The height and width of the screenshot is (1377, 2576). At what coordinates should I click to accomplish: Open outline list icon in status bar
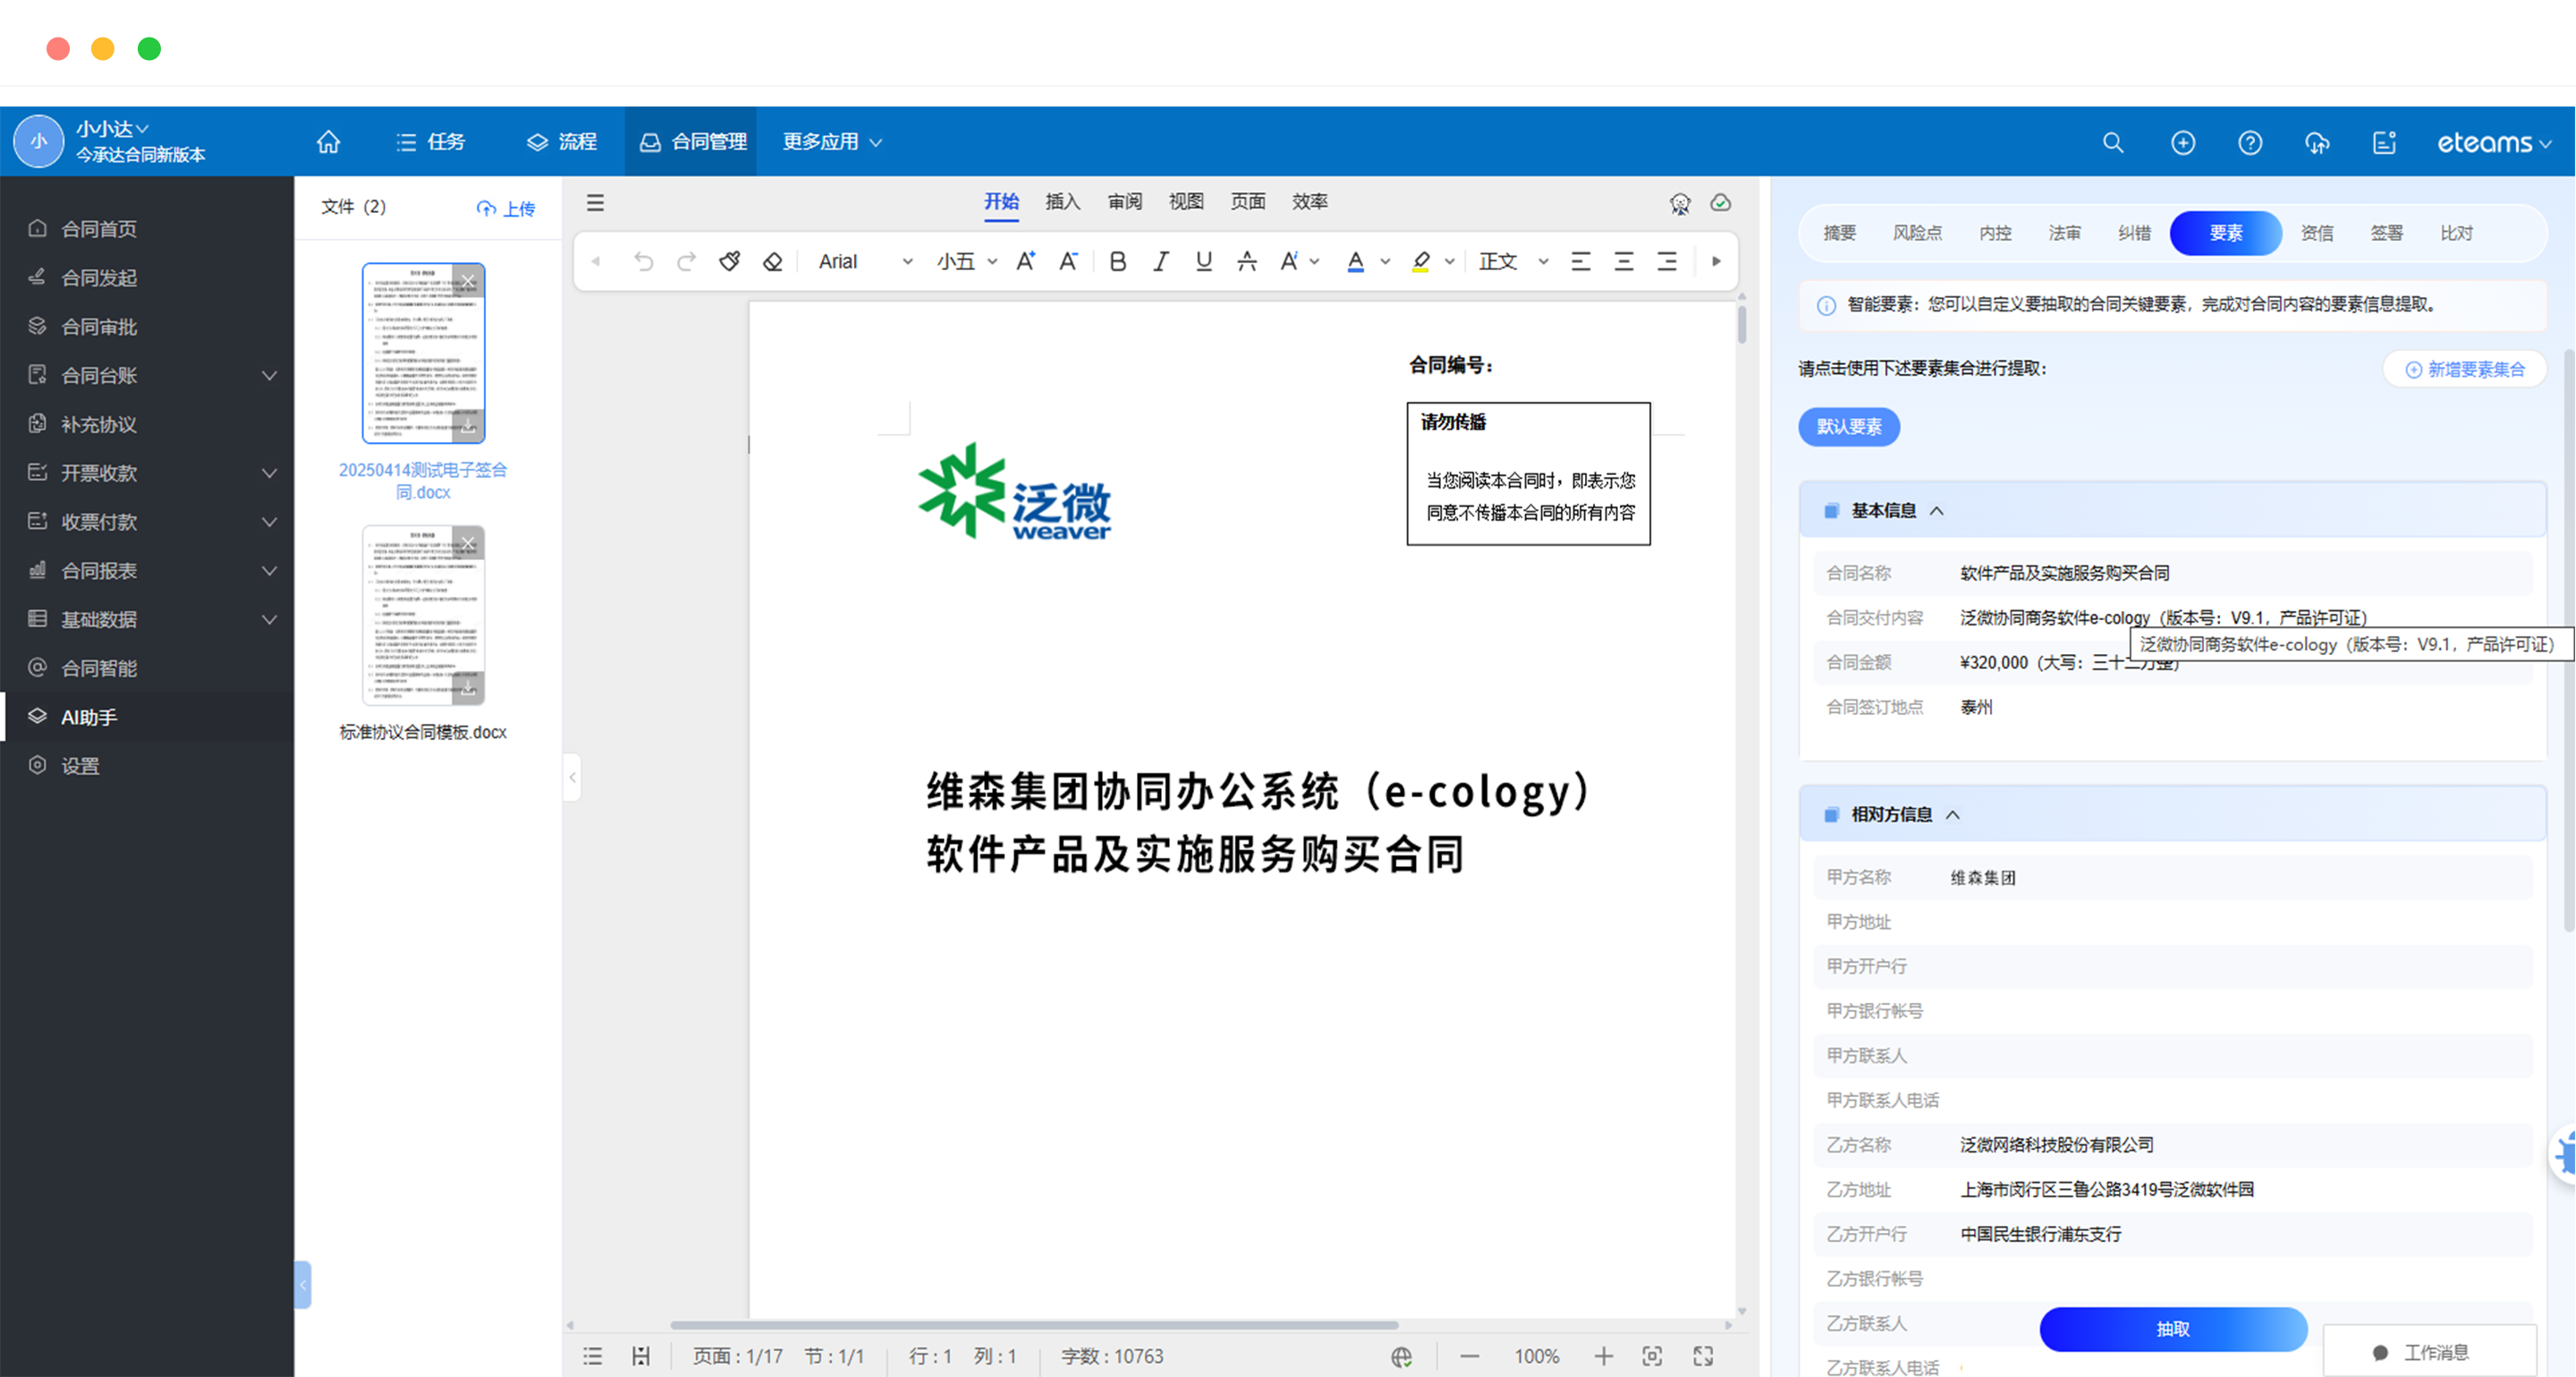[x=593, y=1356]
